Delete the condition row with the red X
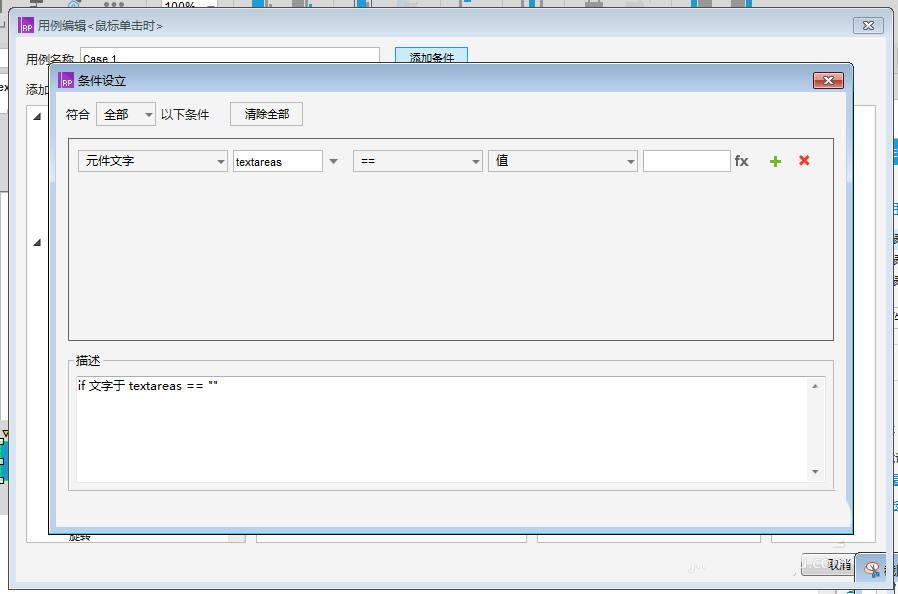 pos(803,160)
